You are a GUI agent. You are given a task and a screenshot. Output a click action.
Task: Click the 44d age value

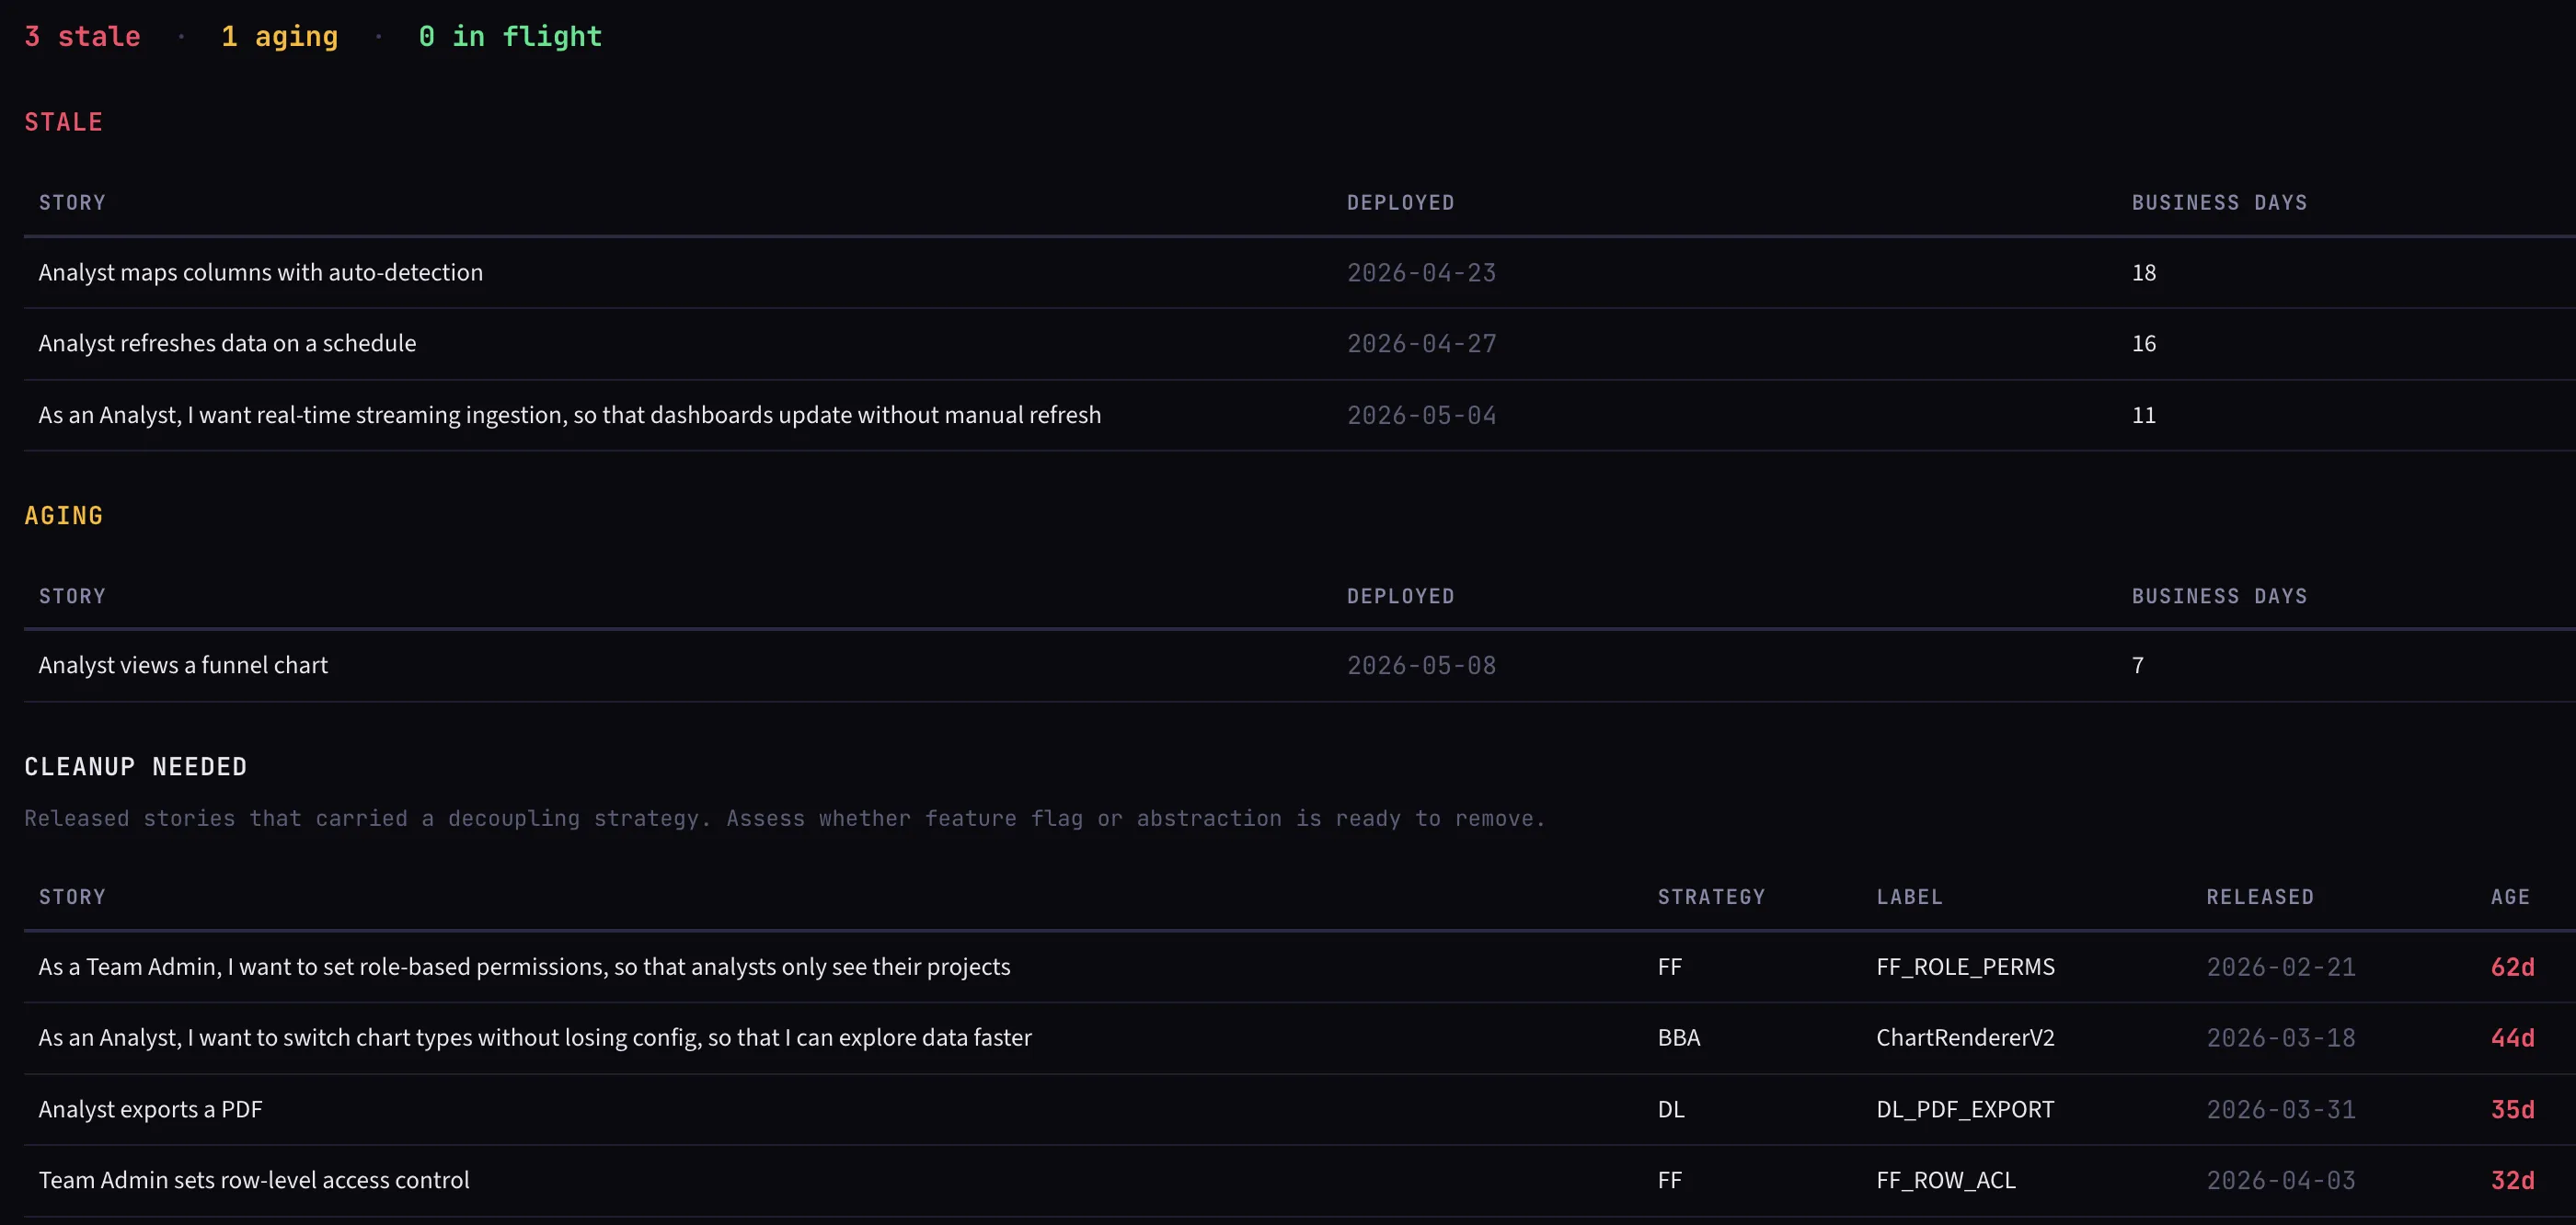[2512, 1038]
